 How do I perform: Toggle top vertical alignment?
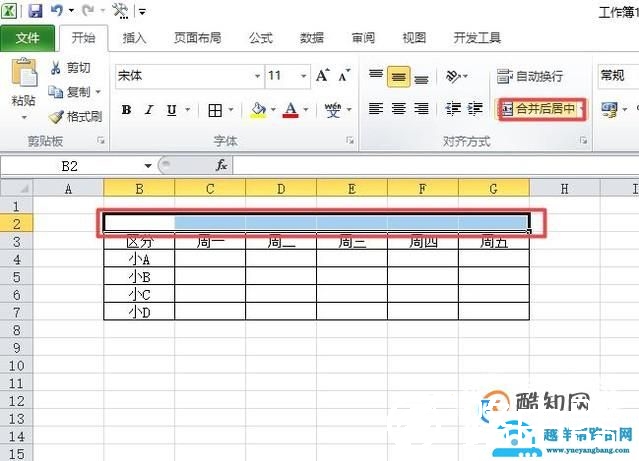click(376, 75)
